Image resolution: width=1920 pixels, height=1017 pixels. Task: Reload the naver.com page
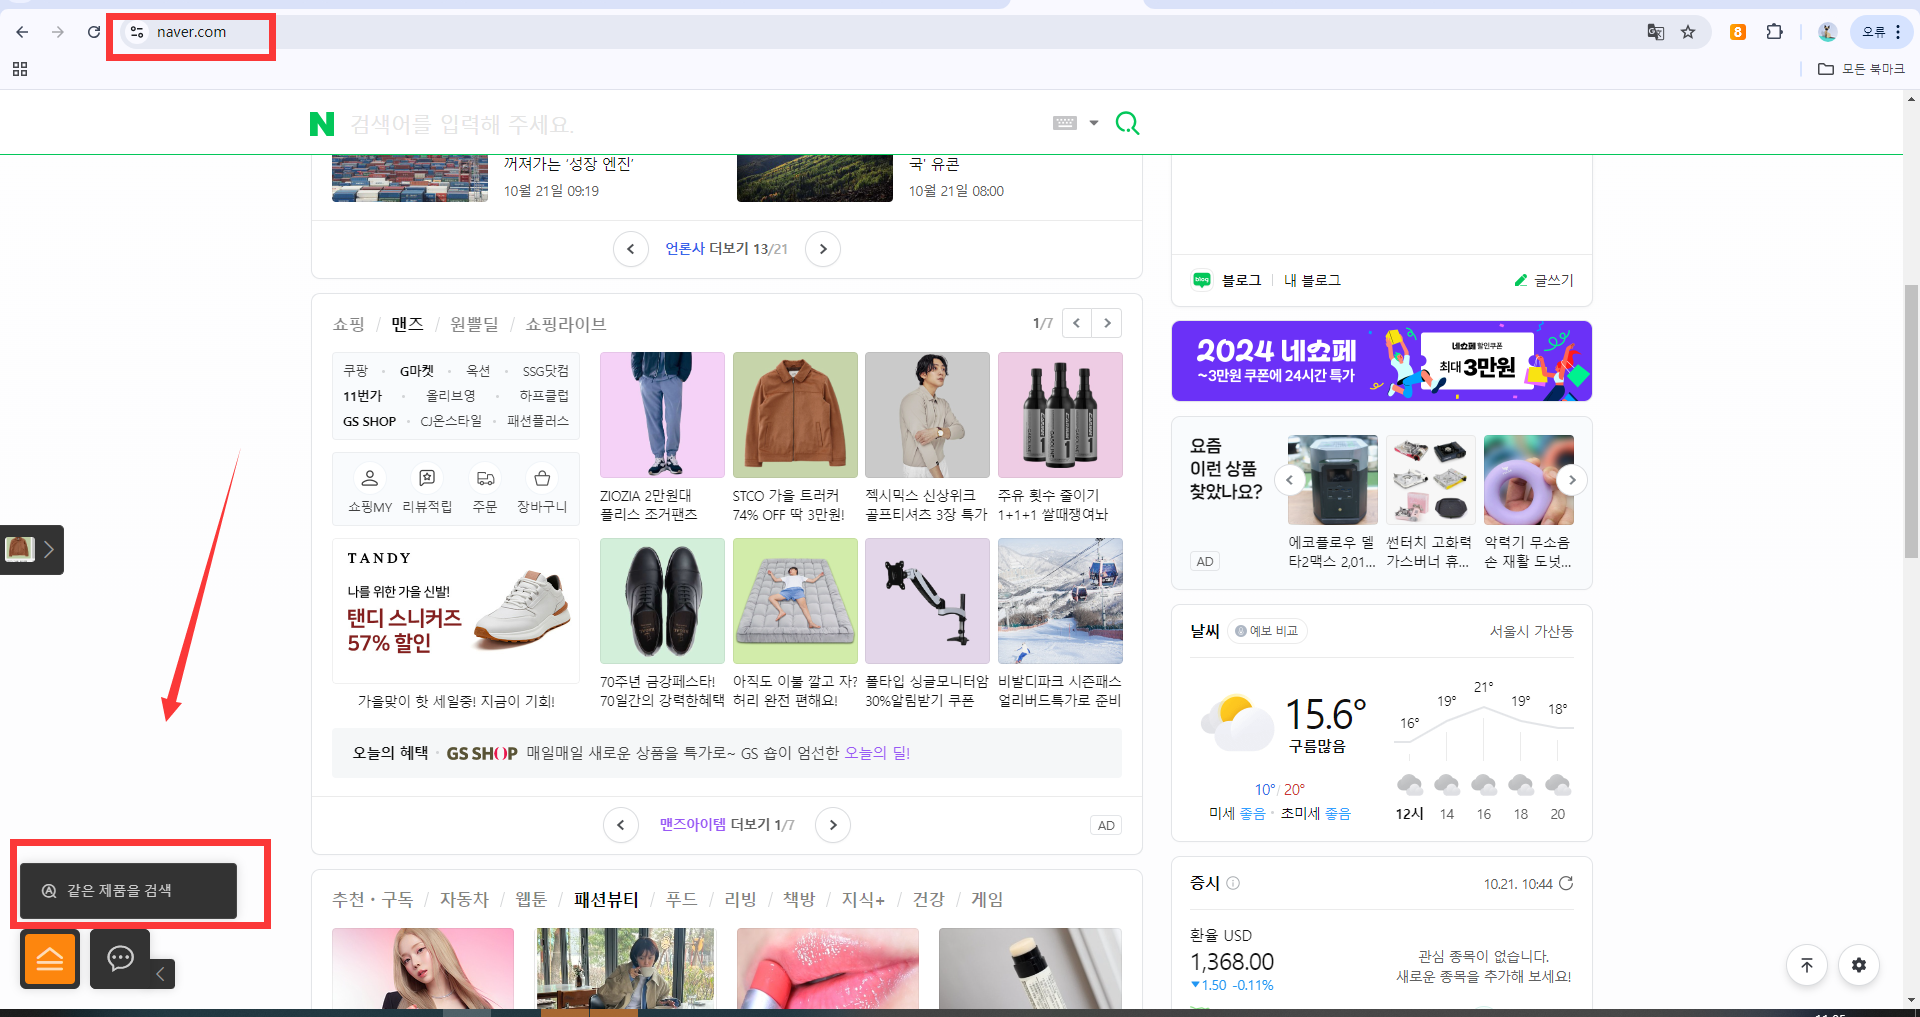[94, 32]
